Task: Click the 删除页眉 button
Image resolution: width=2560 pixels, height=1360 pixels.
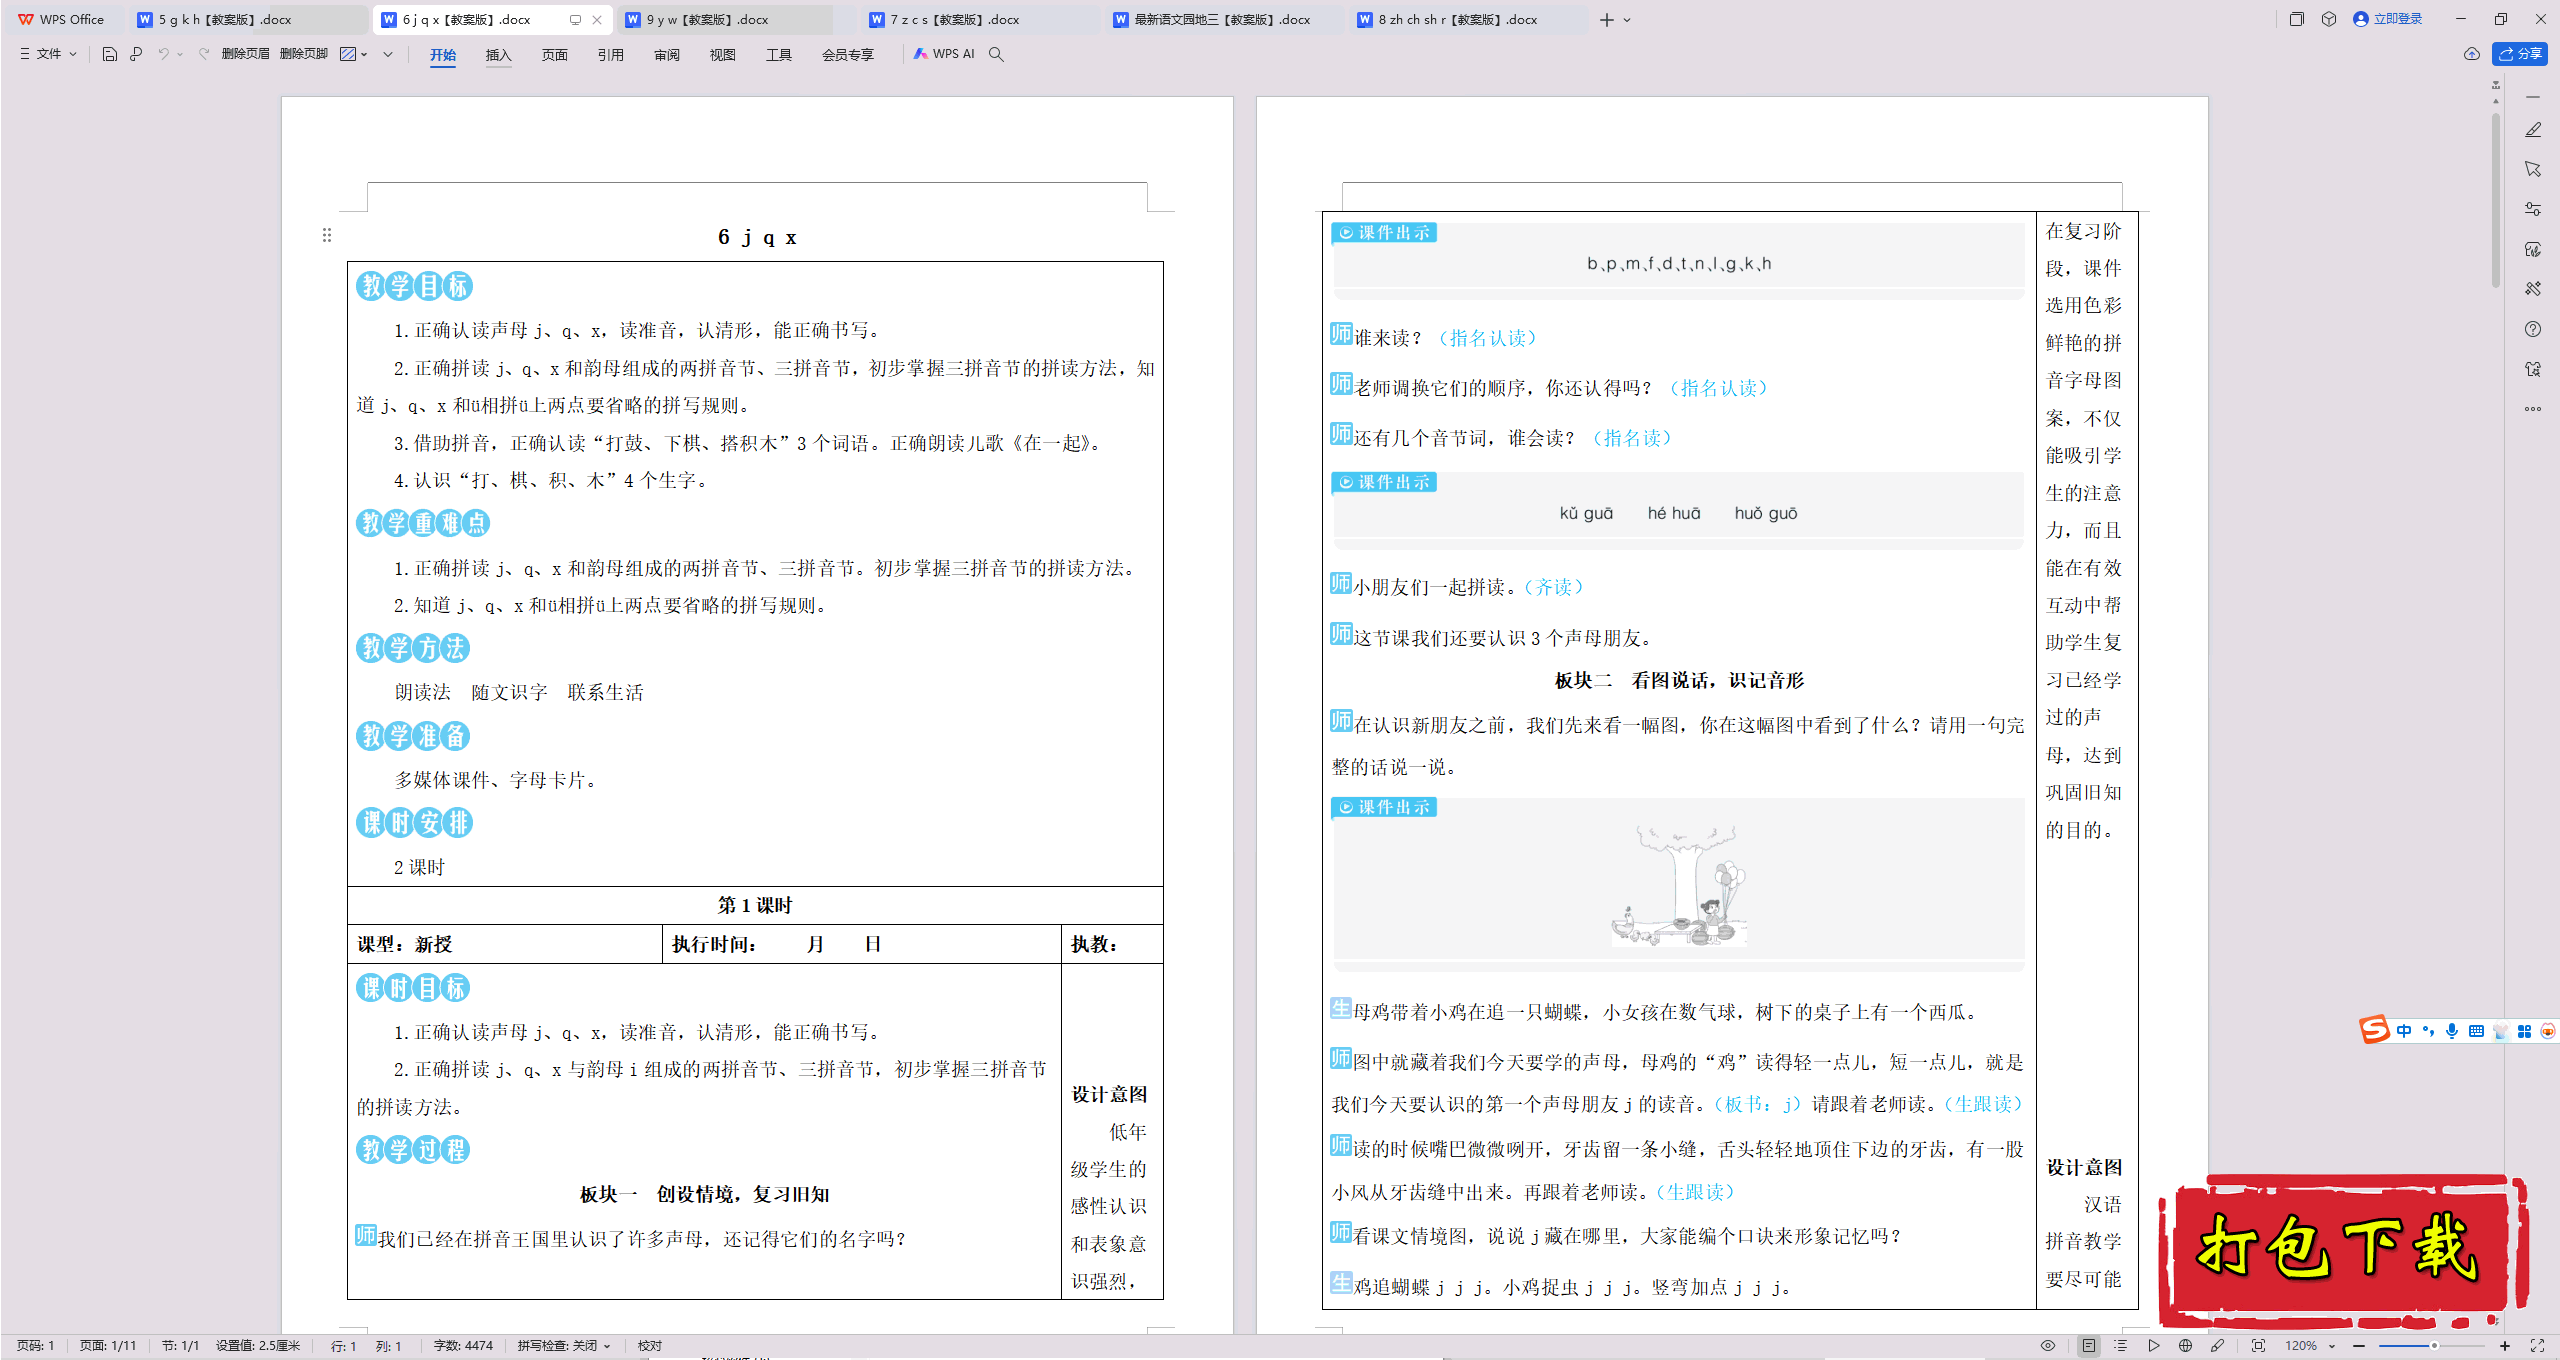Action: point(245,54)
